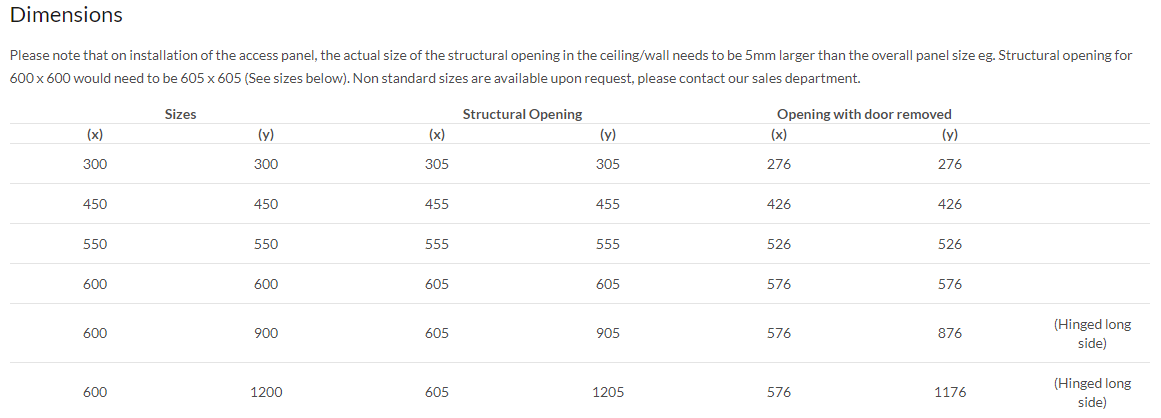Click the 426 door removed x value
1161x418 pixels.
[x=779, y=204]
